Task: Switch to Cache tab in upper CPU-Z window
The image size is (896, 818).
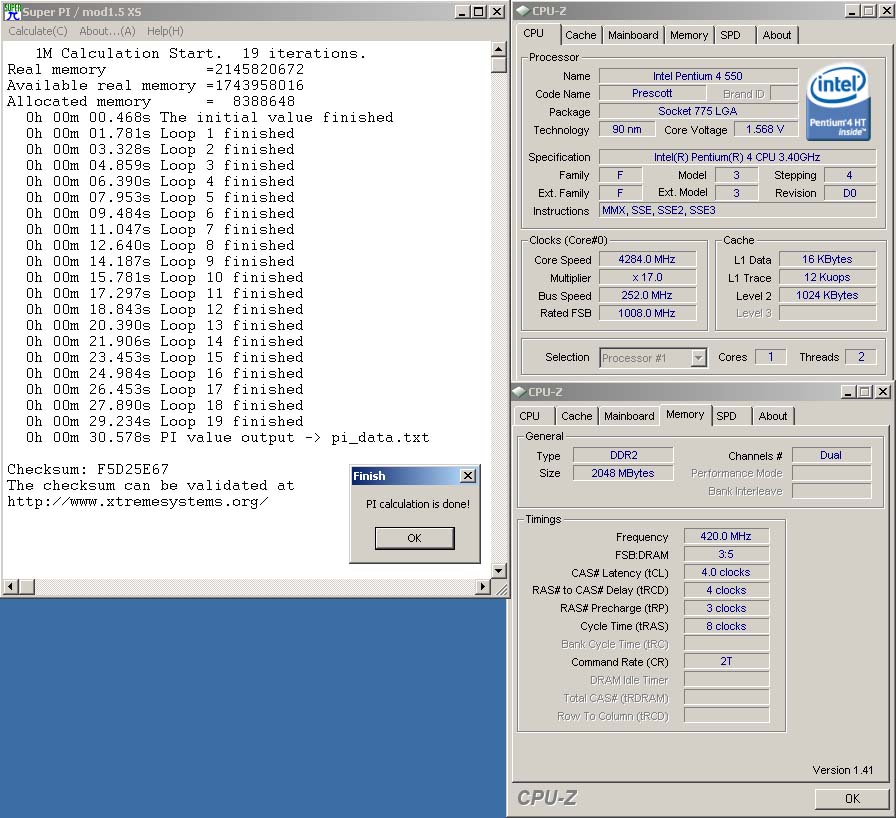Action: tap(581, 35)
